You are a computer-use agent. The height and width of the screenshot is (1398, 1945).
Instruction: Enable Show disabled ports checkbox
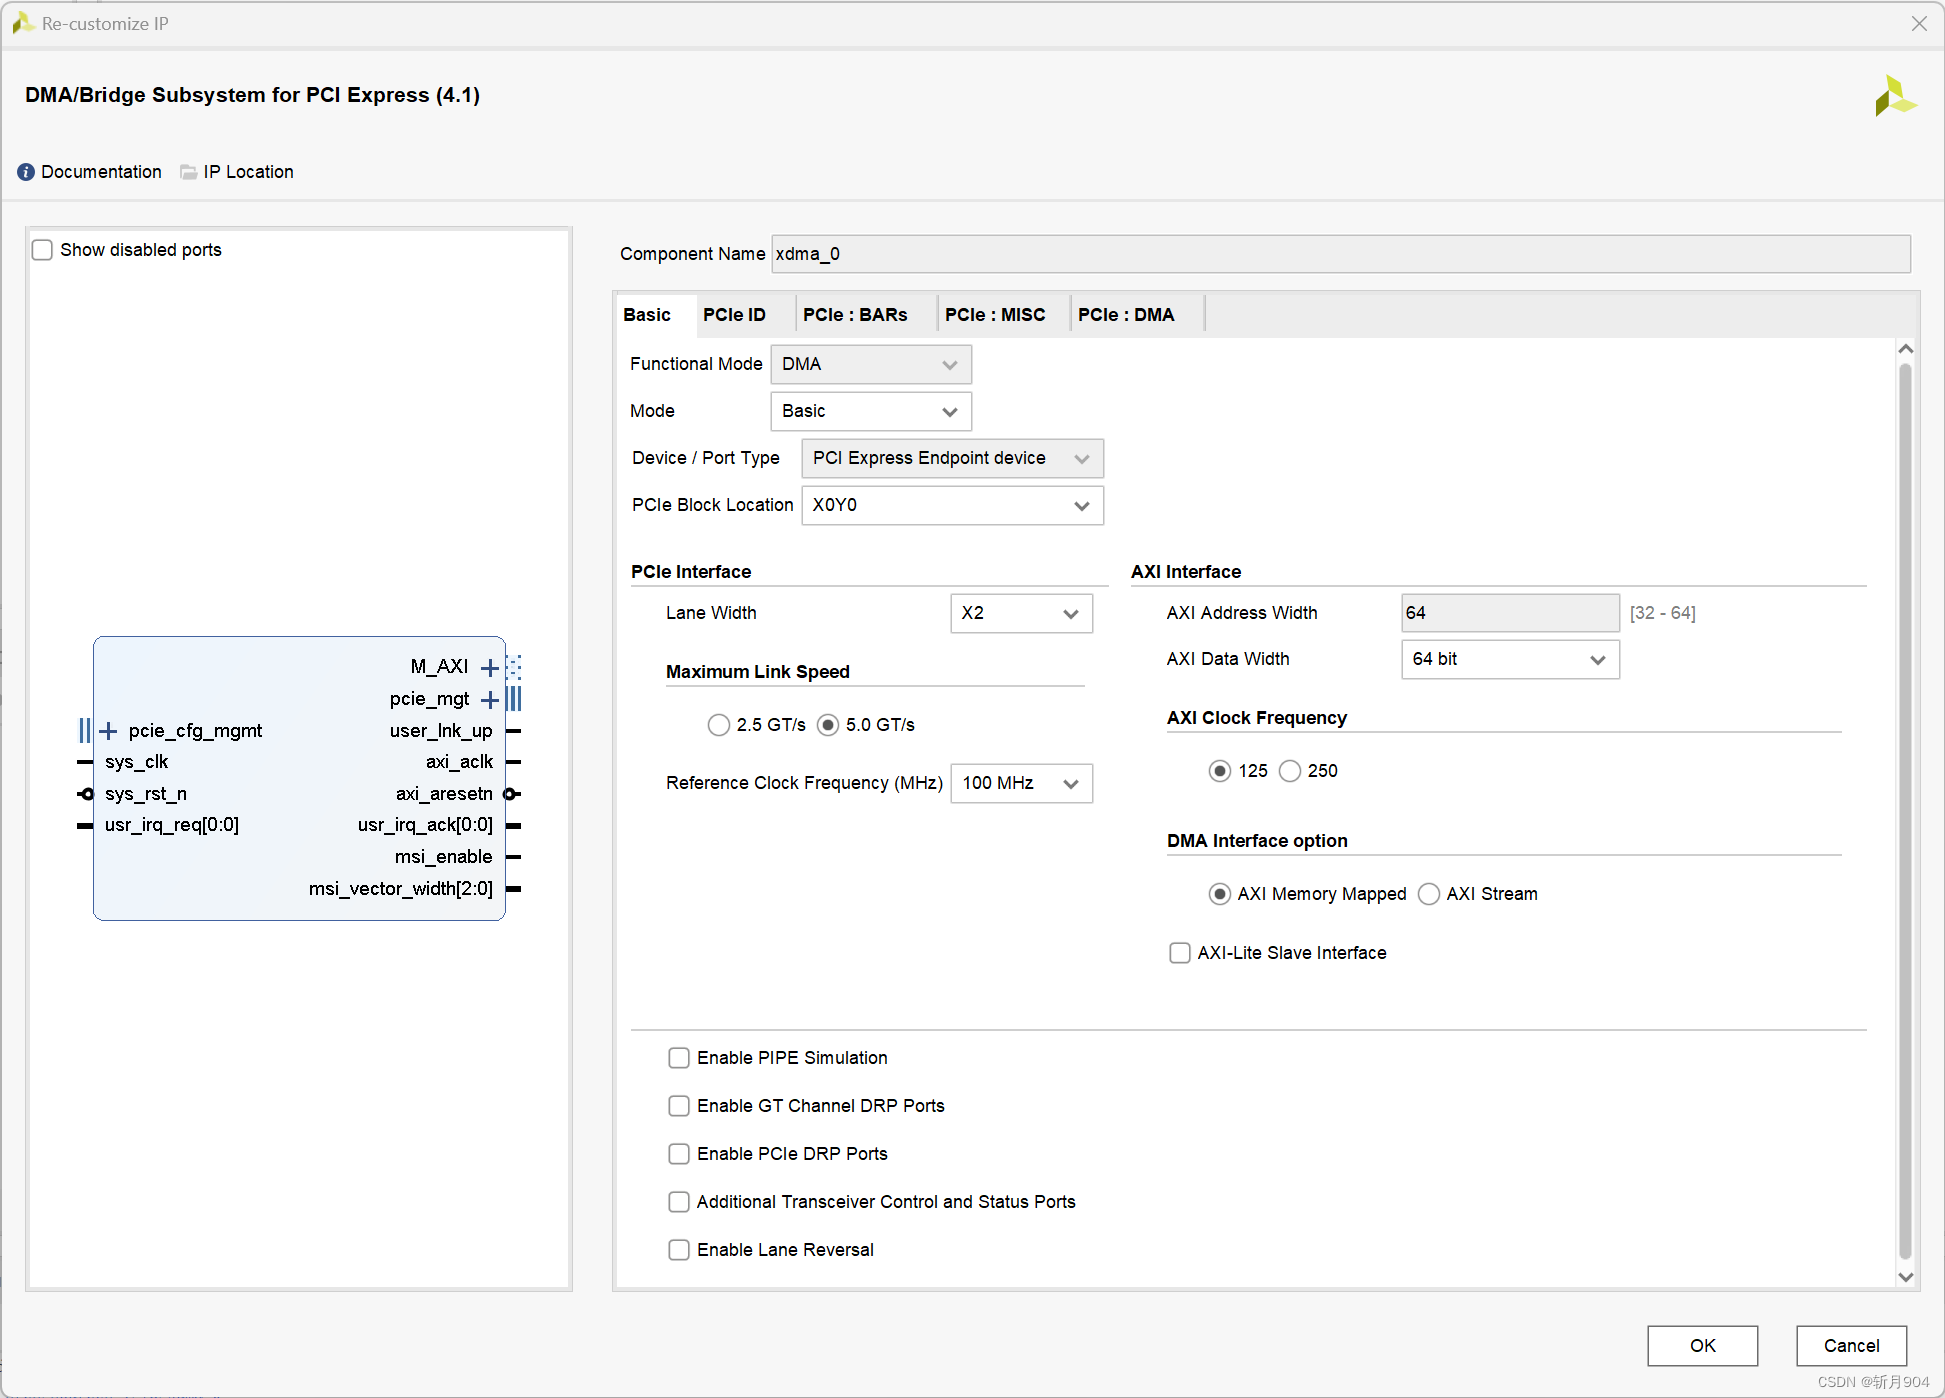pos(43,250)
